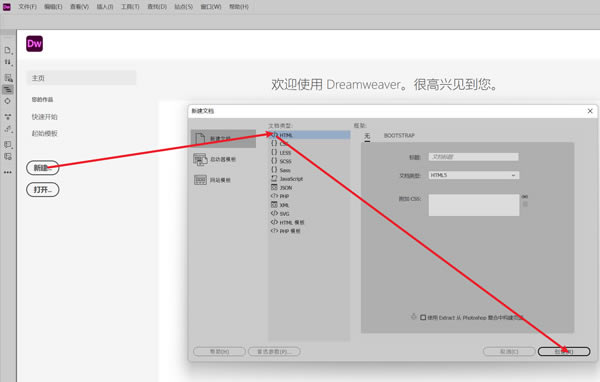The image size is (600, 382).
Task: Click the 创建(R) button
Action: [x=564, y=351]
